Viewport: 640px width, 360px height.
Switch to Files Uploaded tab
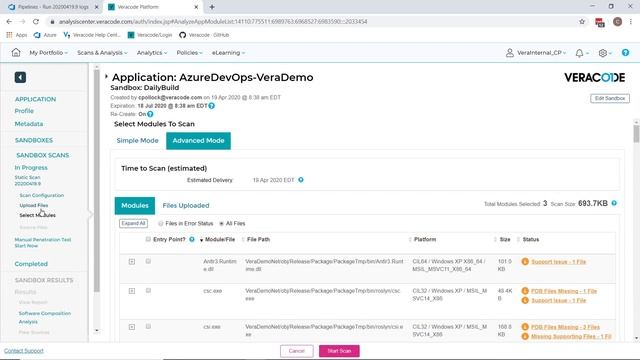pos(186,205)
